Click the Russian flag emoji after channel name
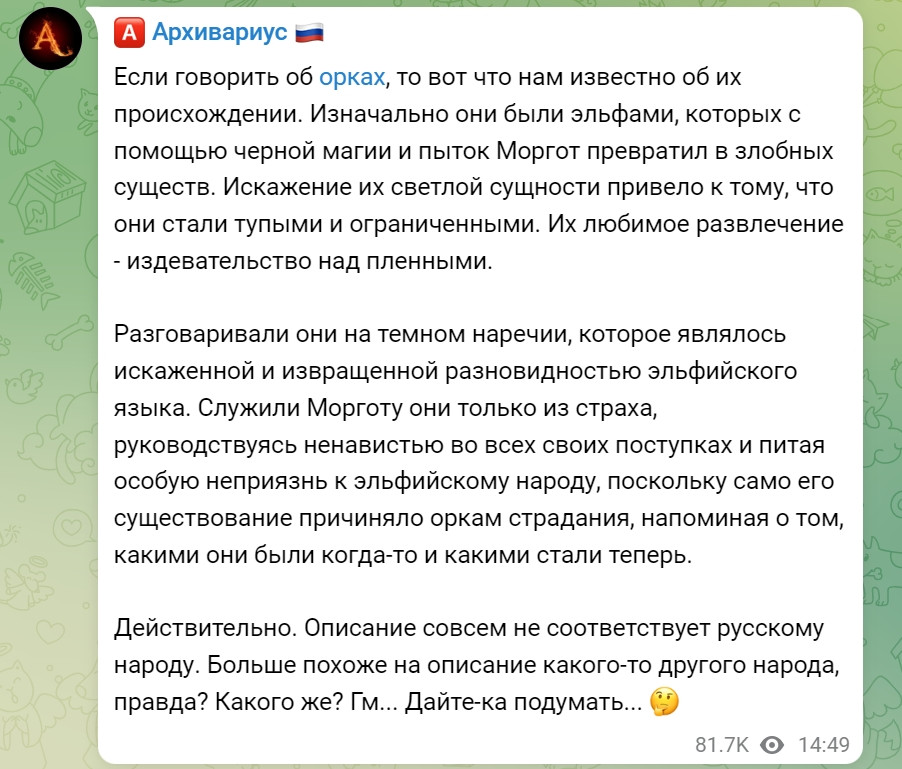Viewport: 902px width, 769px height. [310, 34]
